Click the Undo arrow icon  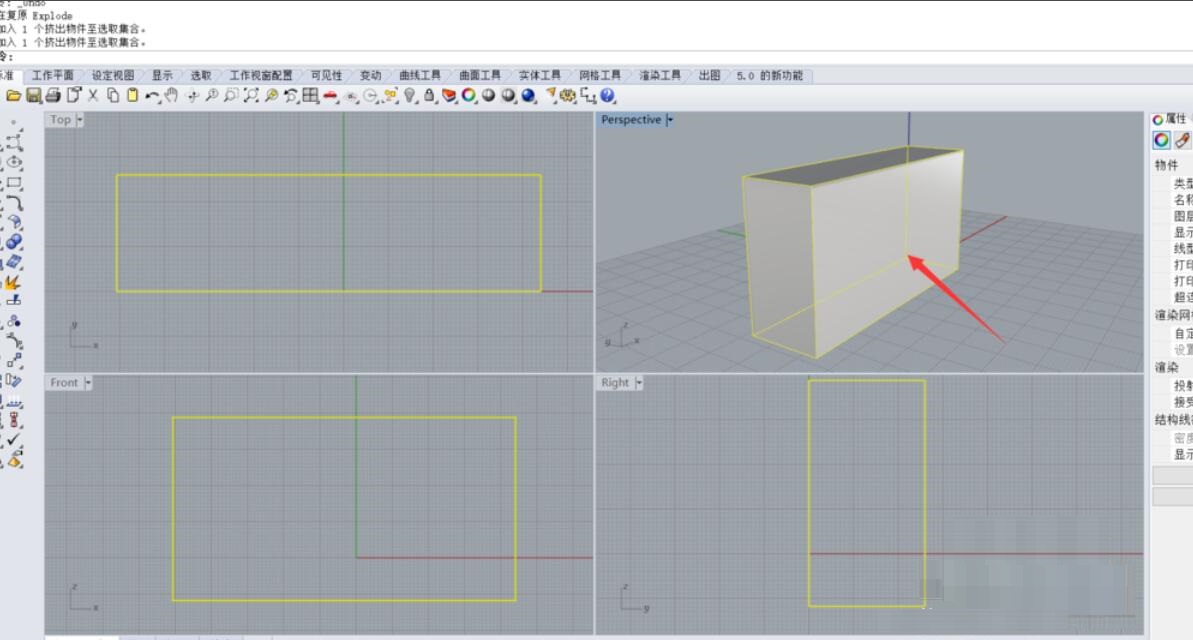coord(152,96)
